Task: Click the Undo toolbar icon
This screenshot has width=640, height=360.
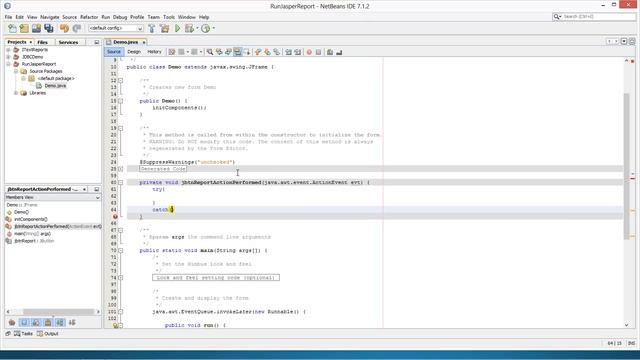Action: [64, 28]
